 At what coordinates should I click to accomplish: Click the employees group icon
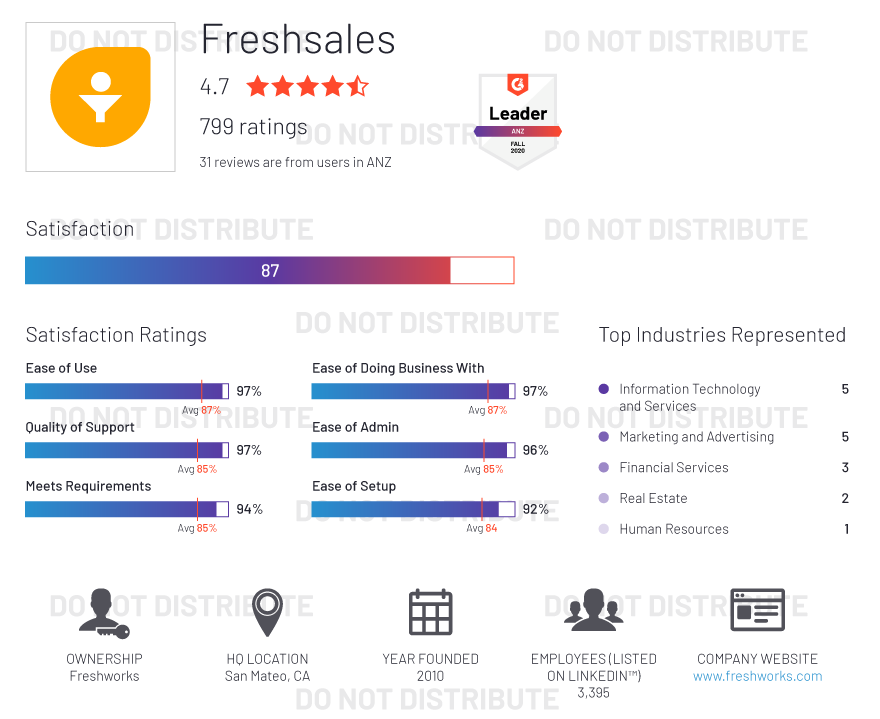(593, 610)
